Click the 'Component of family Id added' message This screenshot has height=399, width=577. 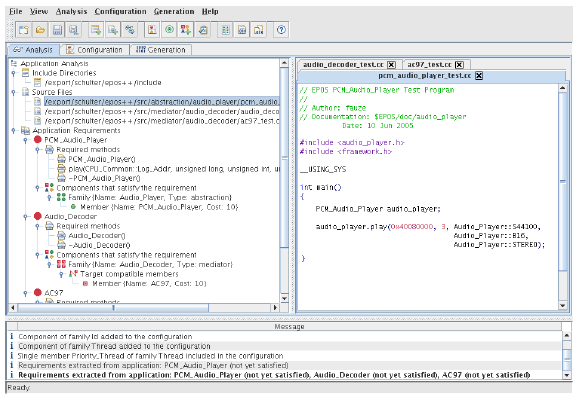coord(105,336)
